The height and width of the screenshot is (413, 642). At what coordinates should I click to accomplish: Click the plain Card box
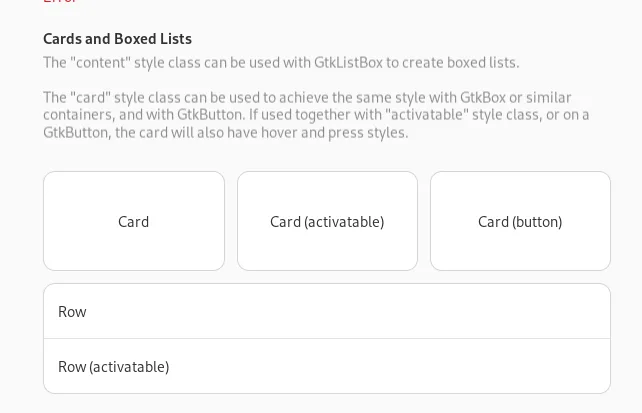(x=134, y=221)
